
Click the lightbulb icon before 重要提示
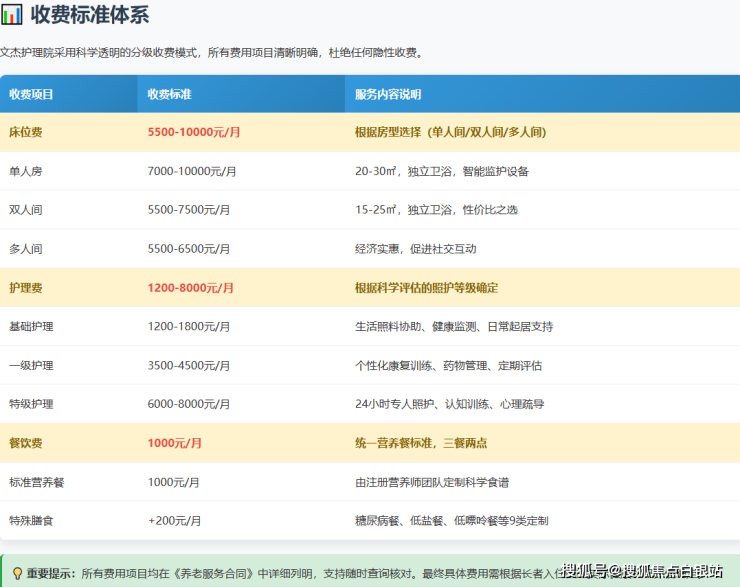pos(17,573)
